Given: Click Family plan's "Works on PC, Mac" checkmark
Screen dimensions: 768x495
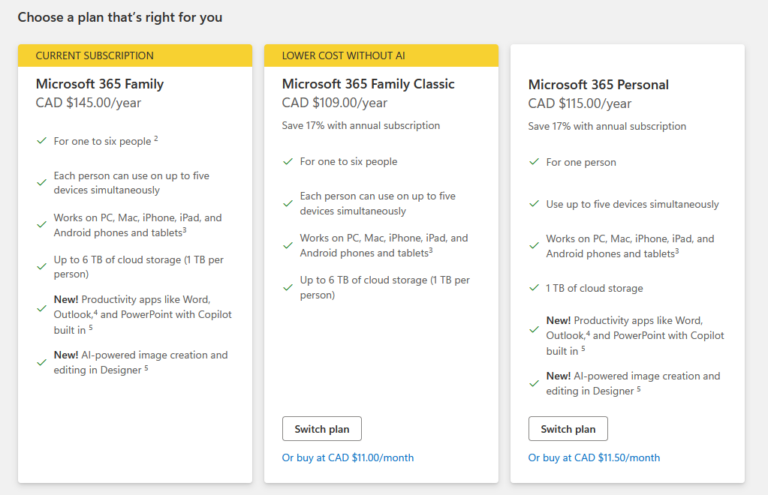Looking at the screenshot, I should (42, 224).
